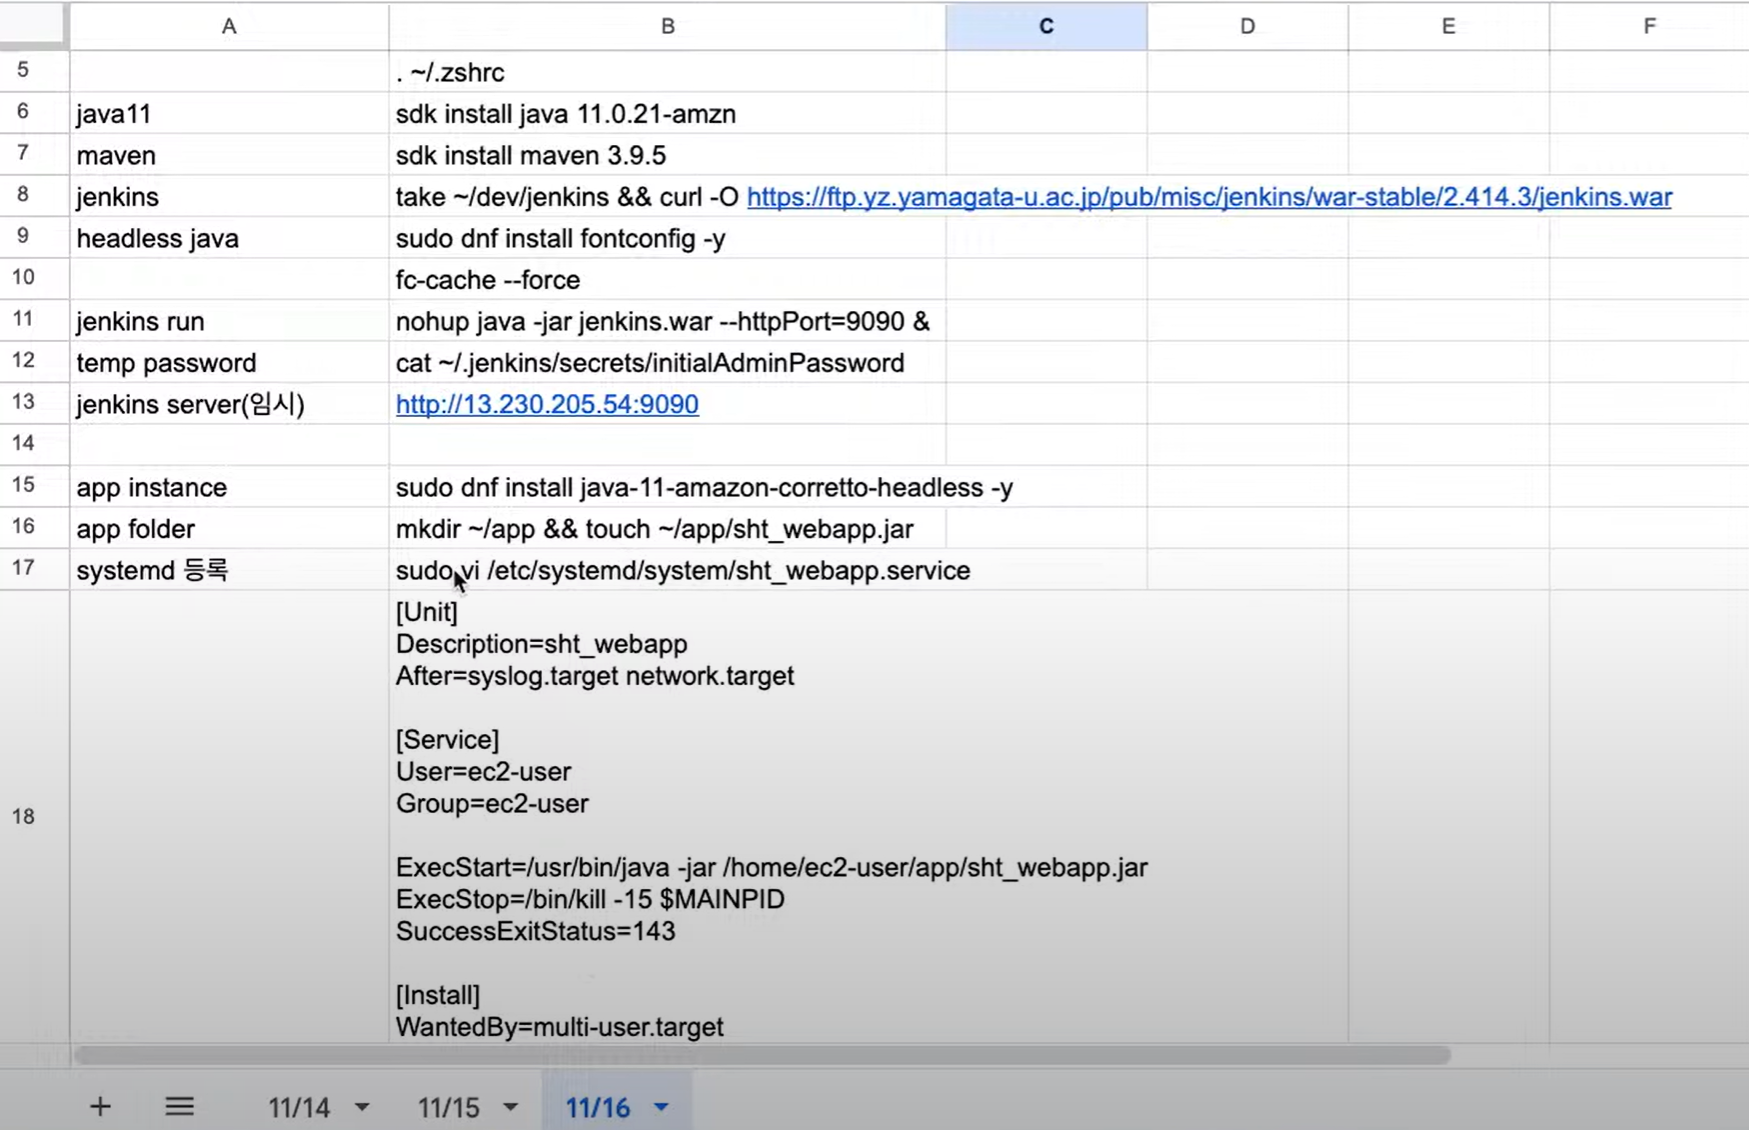Click the horizontal scrollbar thumb

[x=762, y=1055]
